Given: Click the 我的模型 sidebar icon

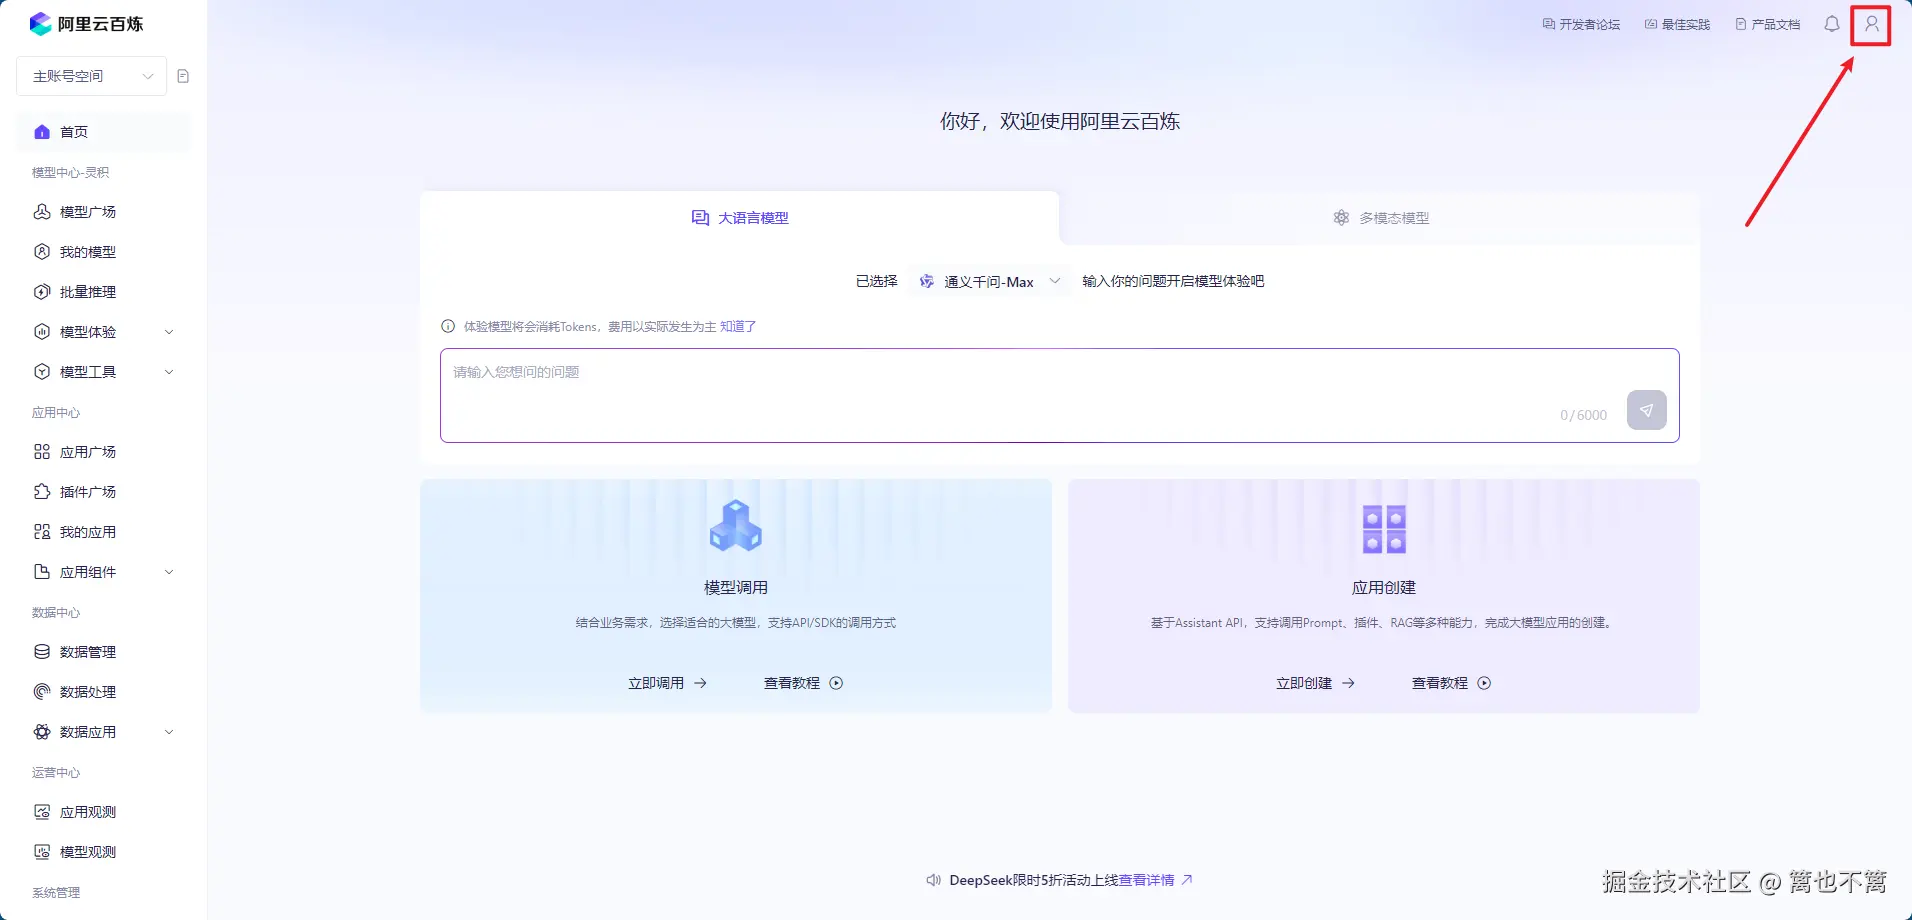Looking at the screenshot, I should coord(42,252).
